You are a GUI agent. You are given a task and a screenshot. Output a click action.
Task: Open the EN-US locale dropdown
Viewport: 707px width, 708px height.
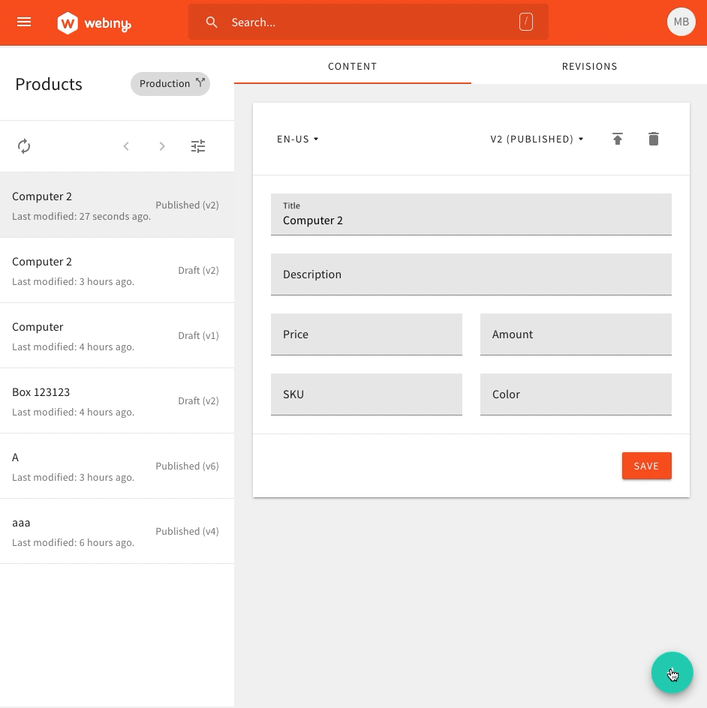(x=298, y=139)
